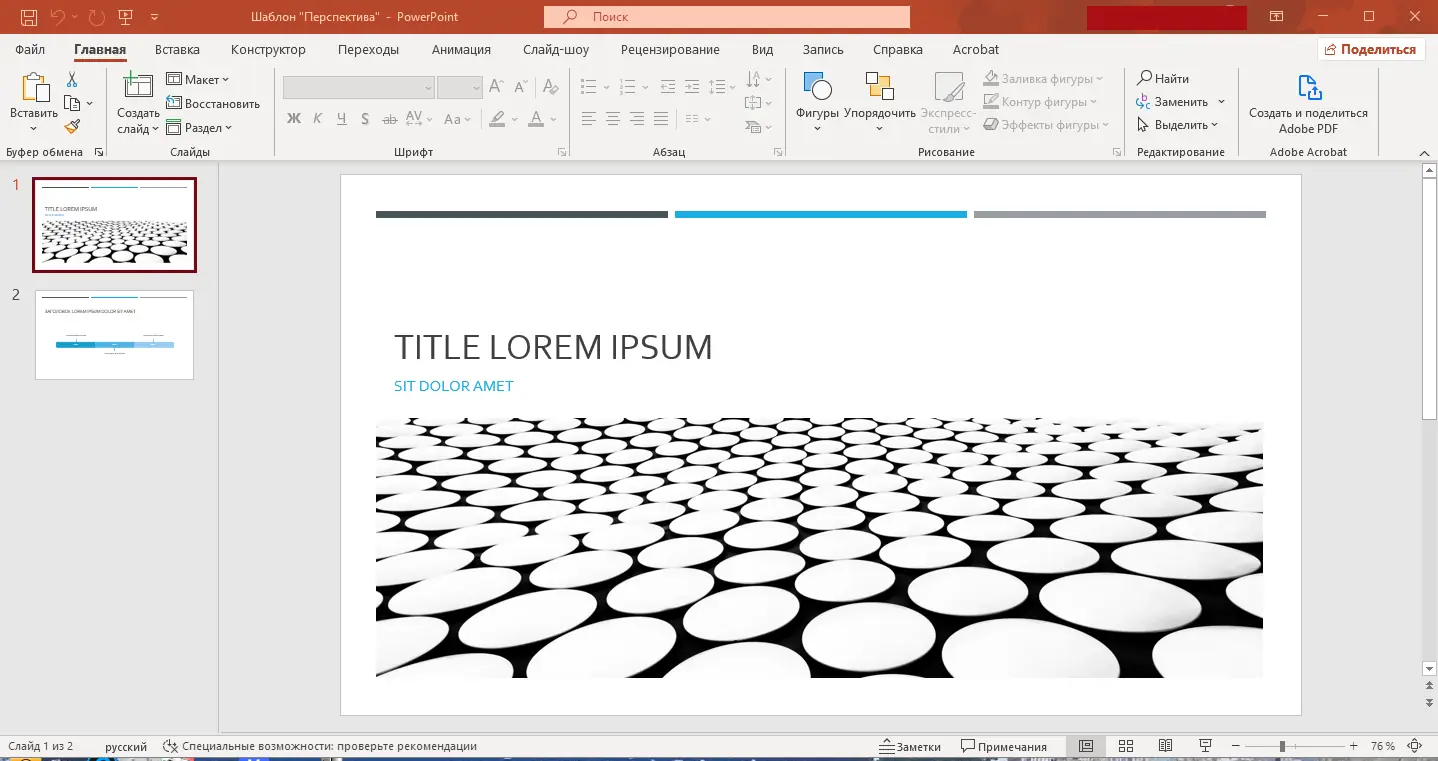
Task: Click the New Slide (Создать слайд) icon
Action: tap(137, 86)
